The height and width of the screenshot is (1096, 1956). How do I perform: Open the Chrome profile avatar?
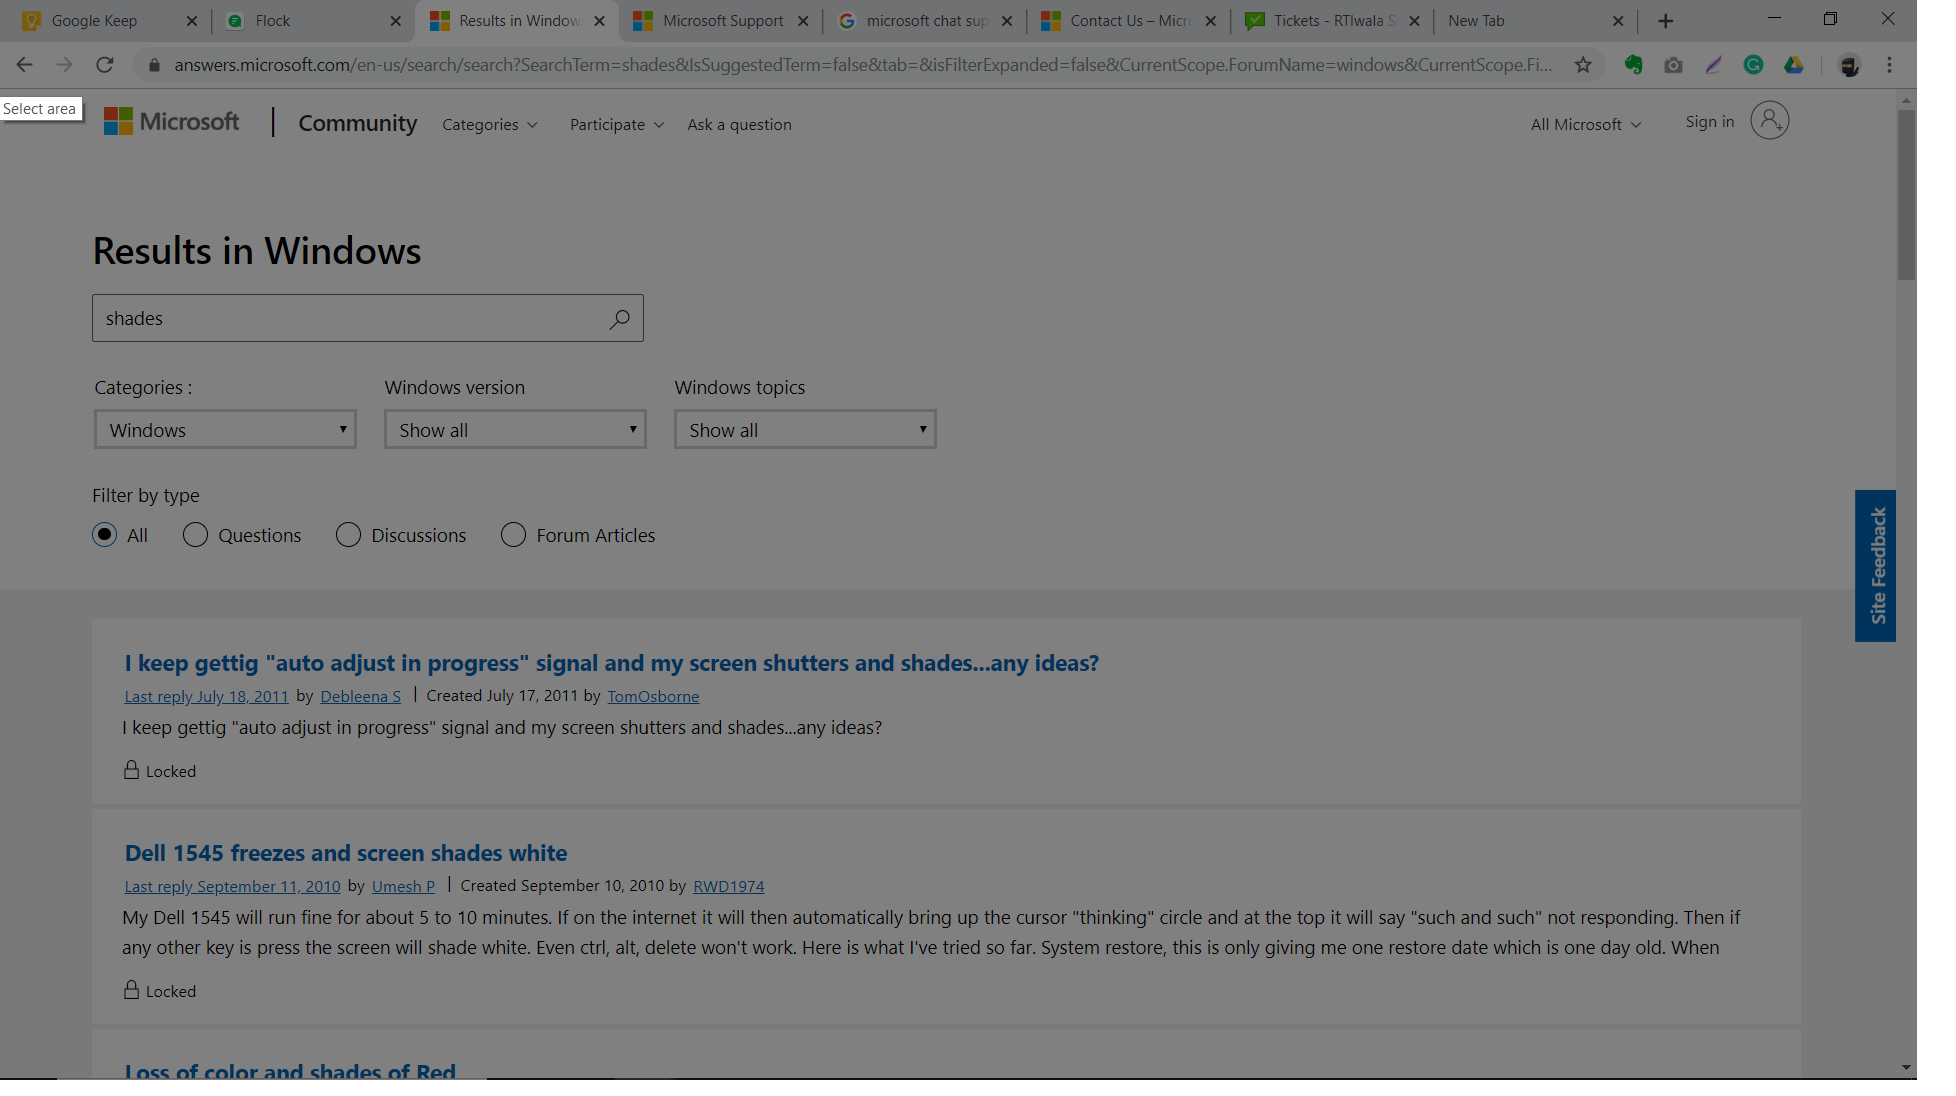1850,66
